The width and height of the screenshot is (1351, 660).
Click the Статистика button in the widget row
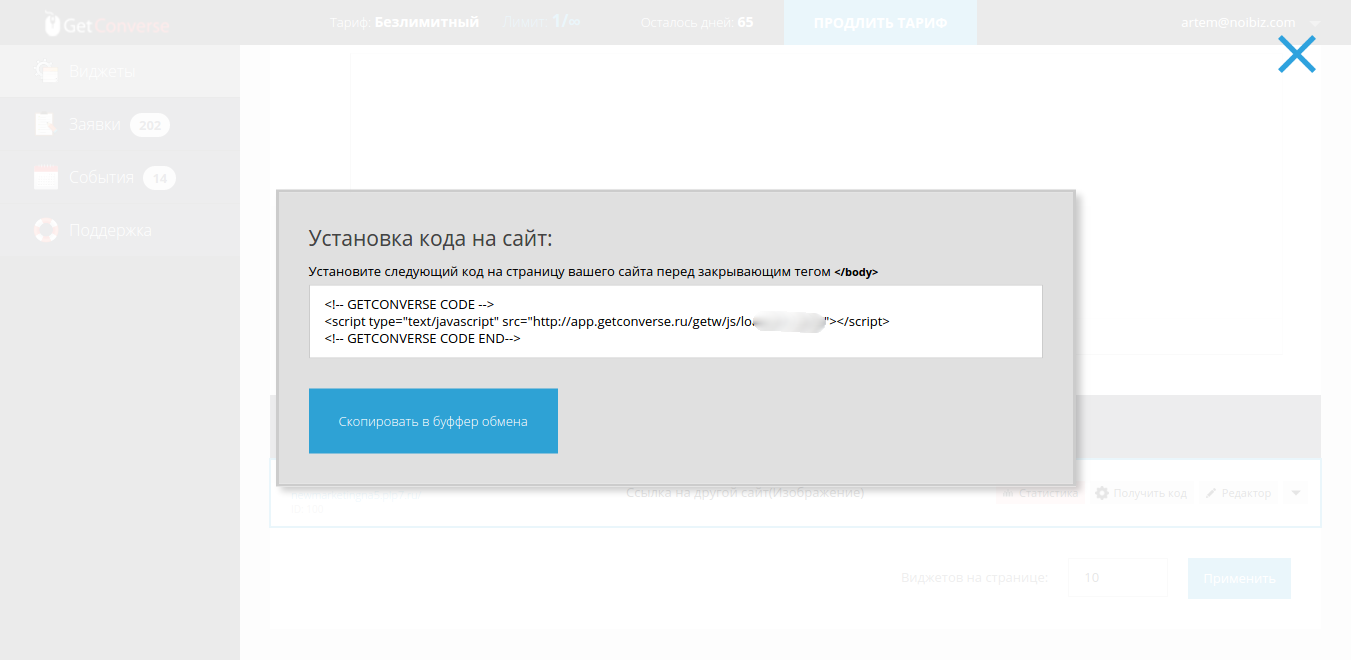pos(1039,493)
